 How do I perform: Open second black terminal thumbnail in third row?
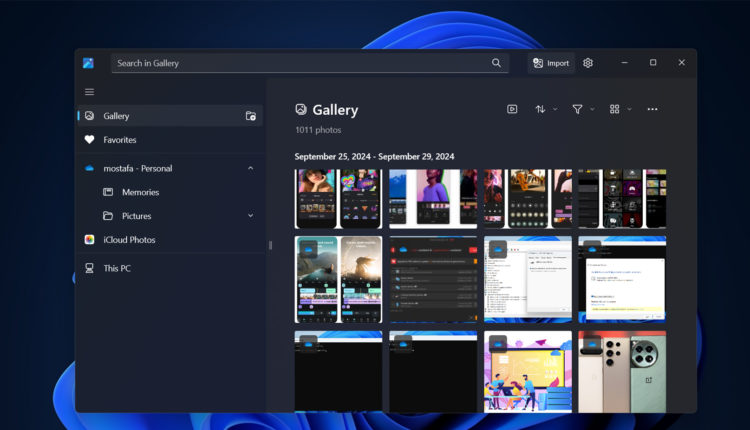click(433, 371)
